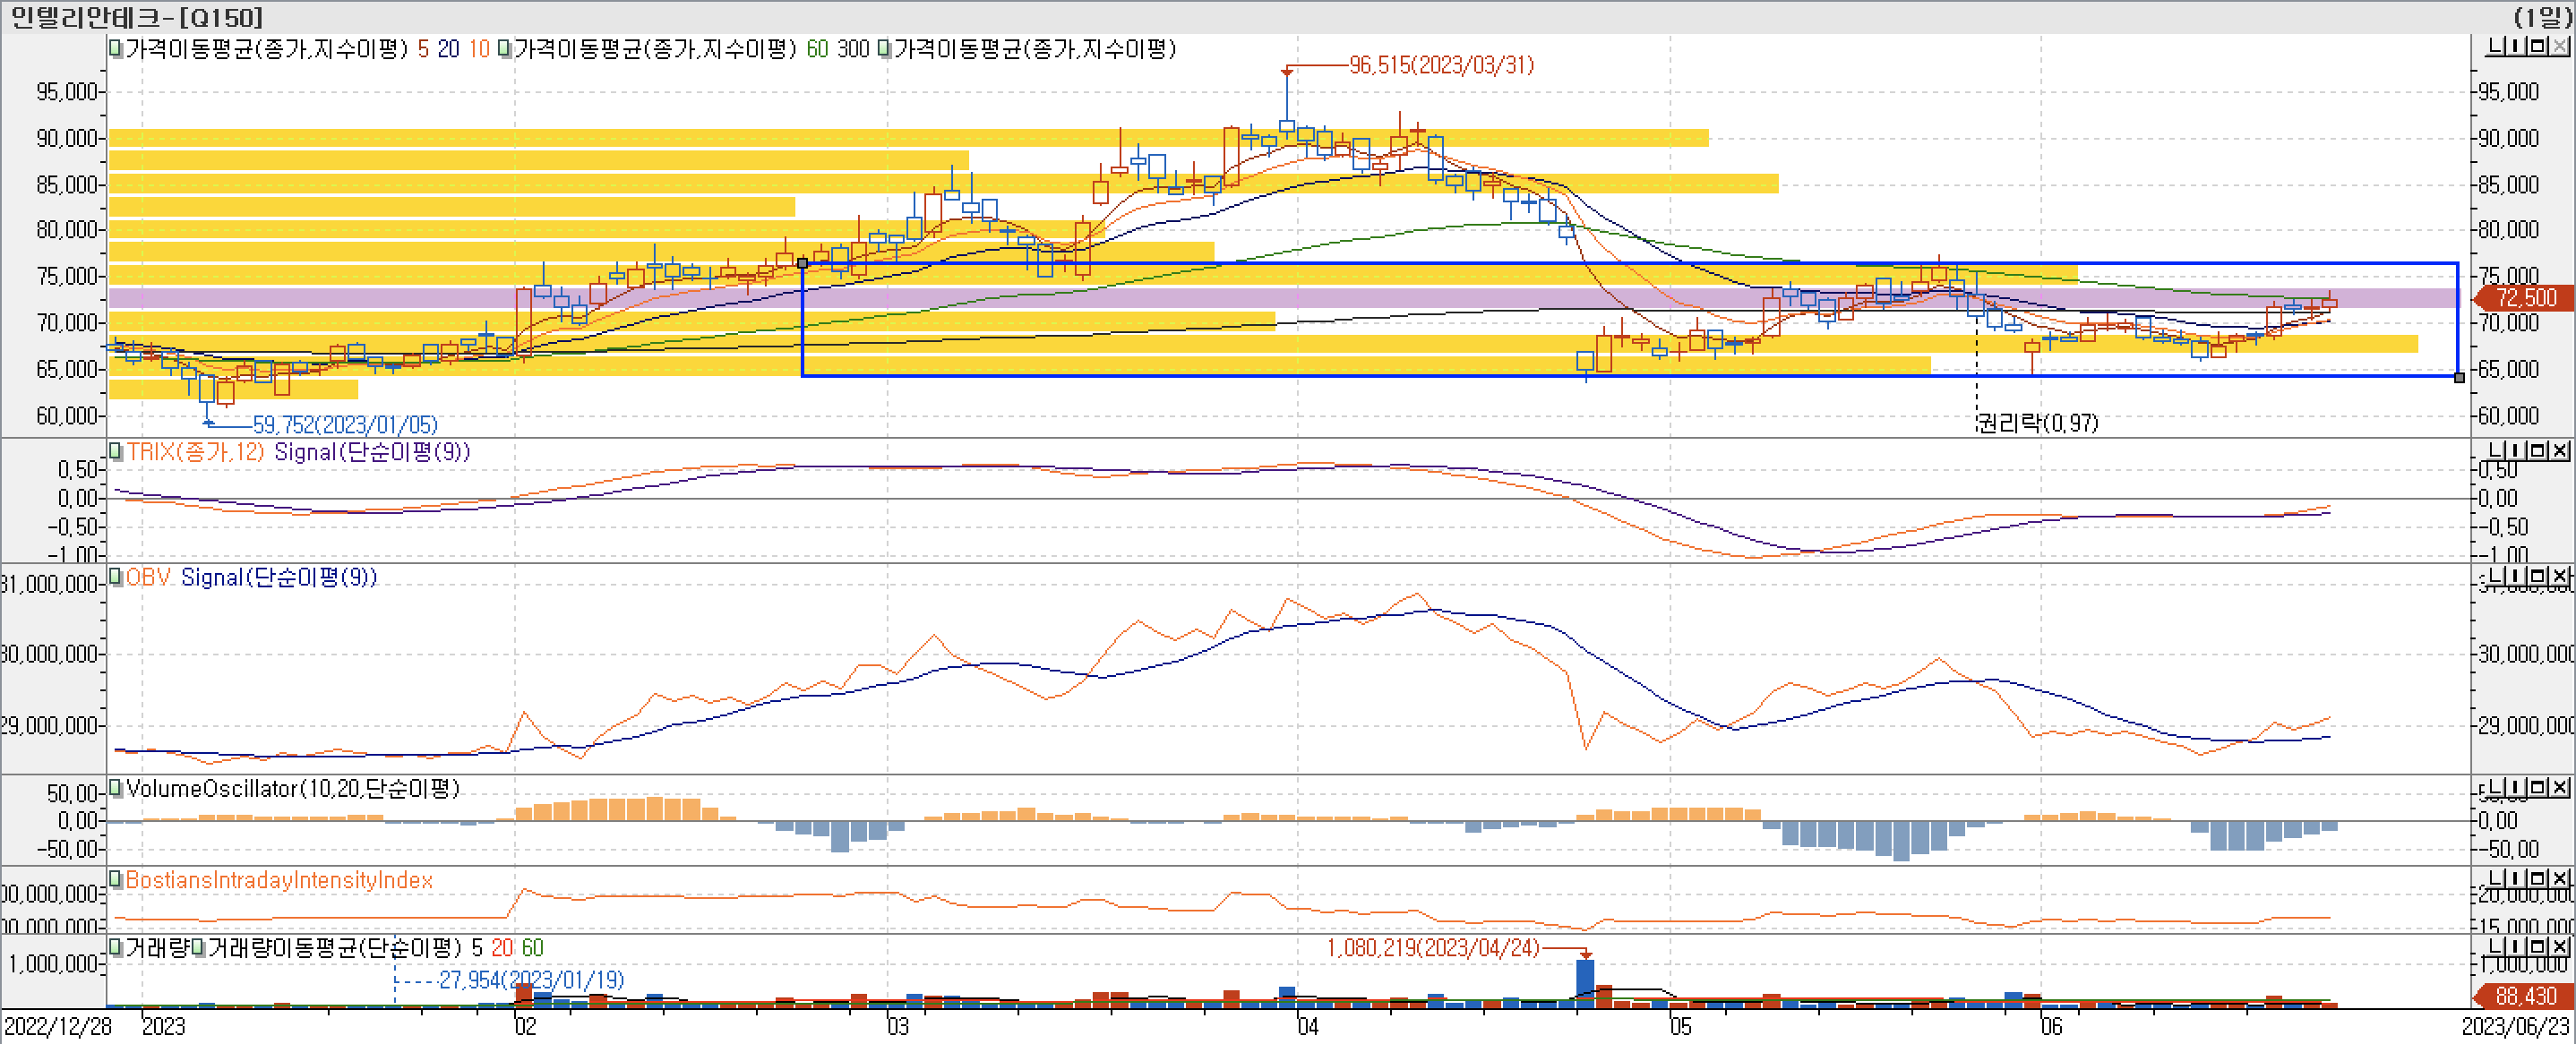The height and width of the screenshot is (1044, 2576).
Task: Click the 인텔리안테크-[Q150] chart title
Action: point(137,17)
